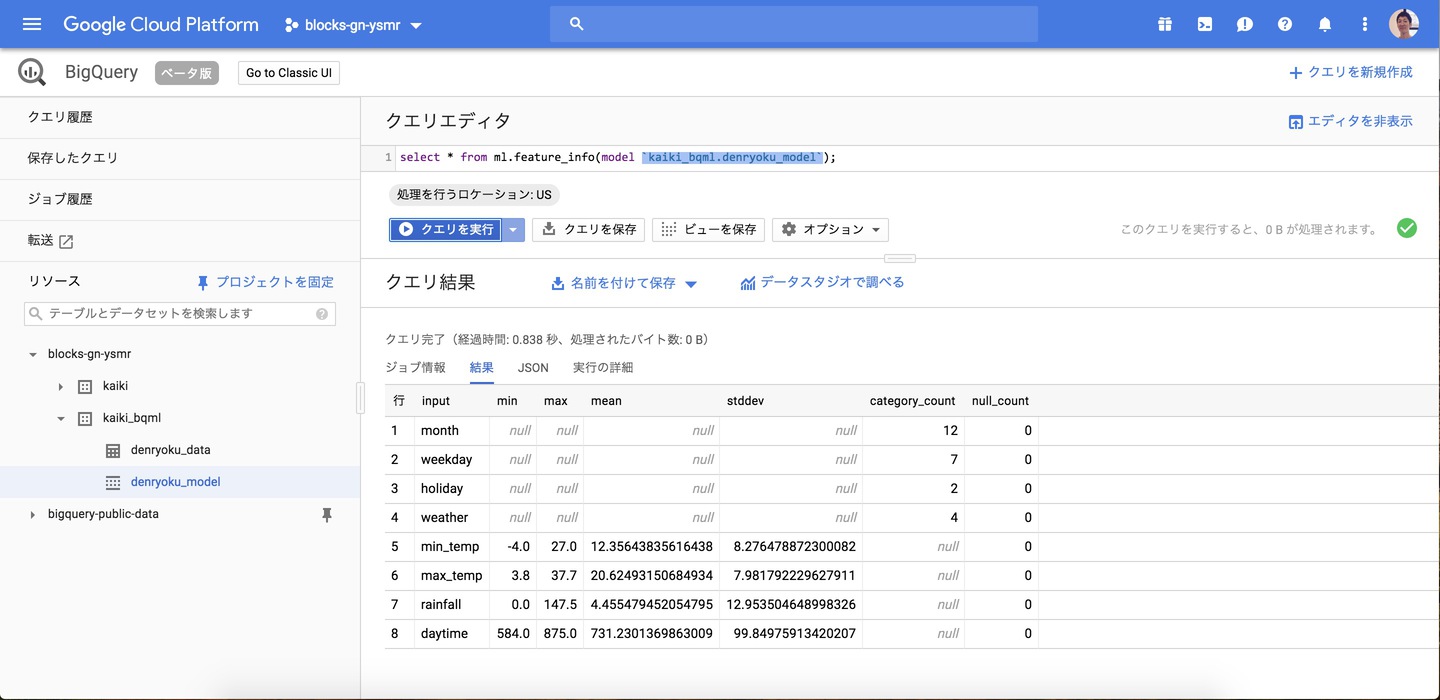Open the user account avatar

[x=1404, y=24]
